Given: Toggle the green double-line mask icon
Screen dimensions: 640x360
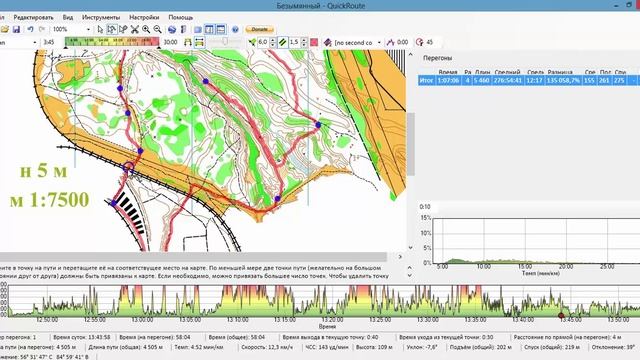Looking at the screenshot, I should 283,42.
